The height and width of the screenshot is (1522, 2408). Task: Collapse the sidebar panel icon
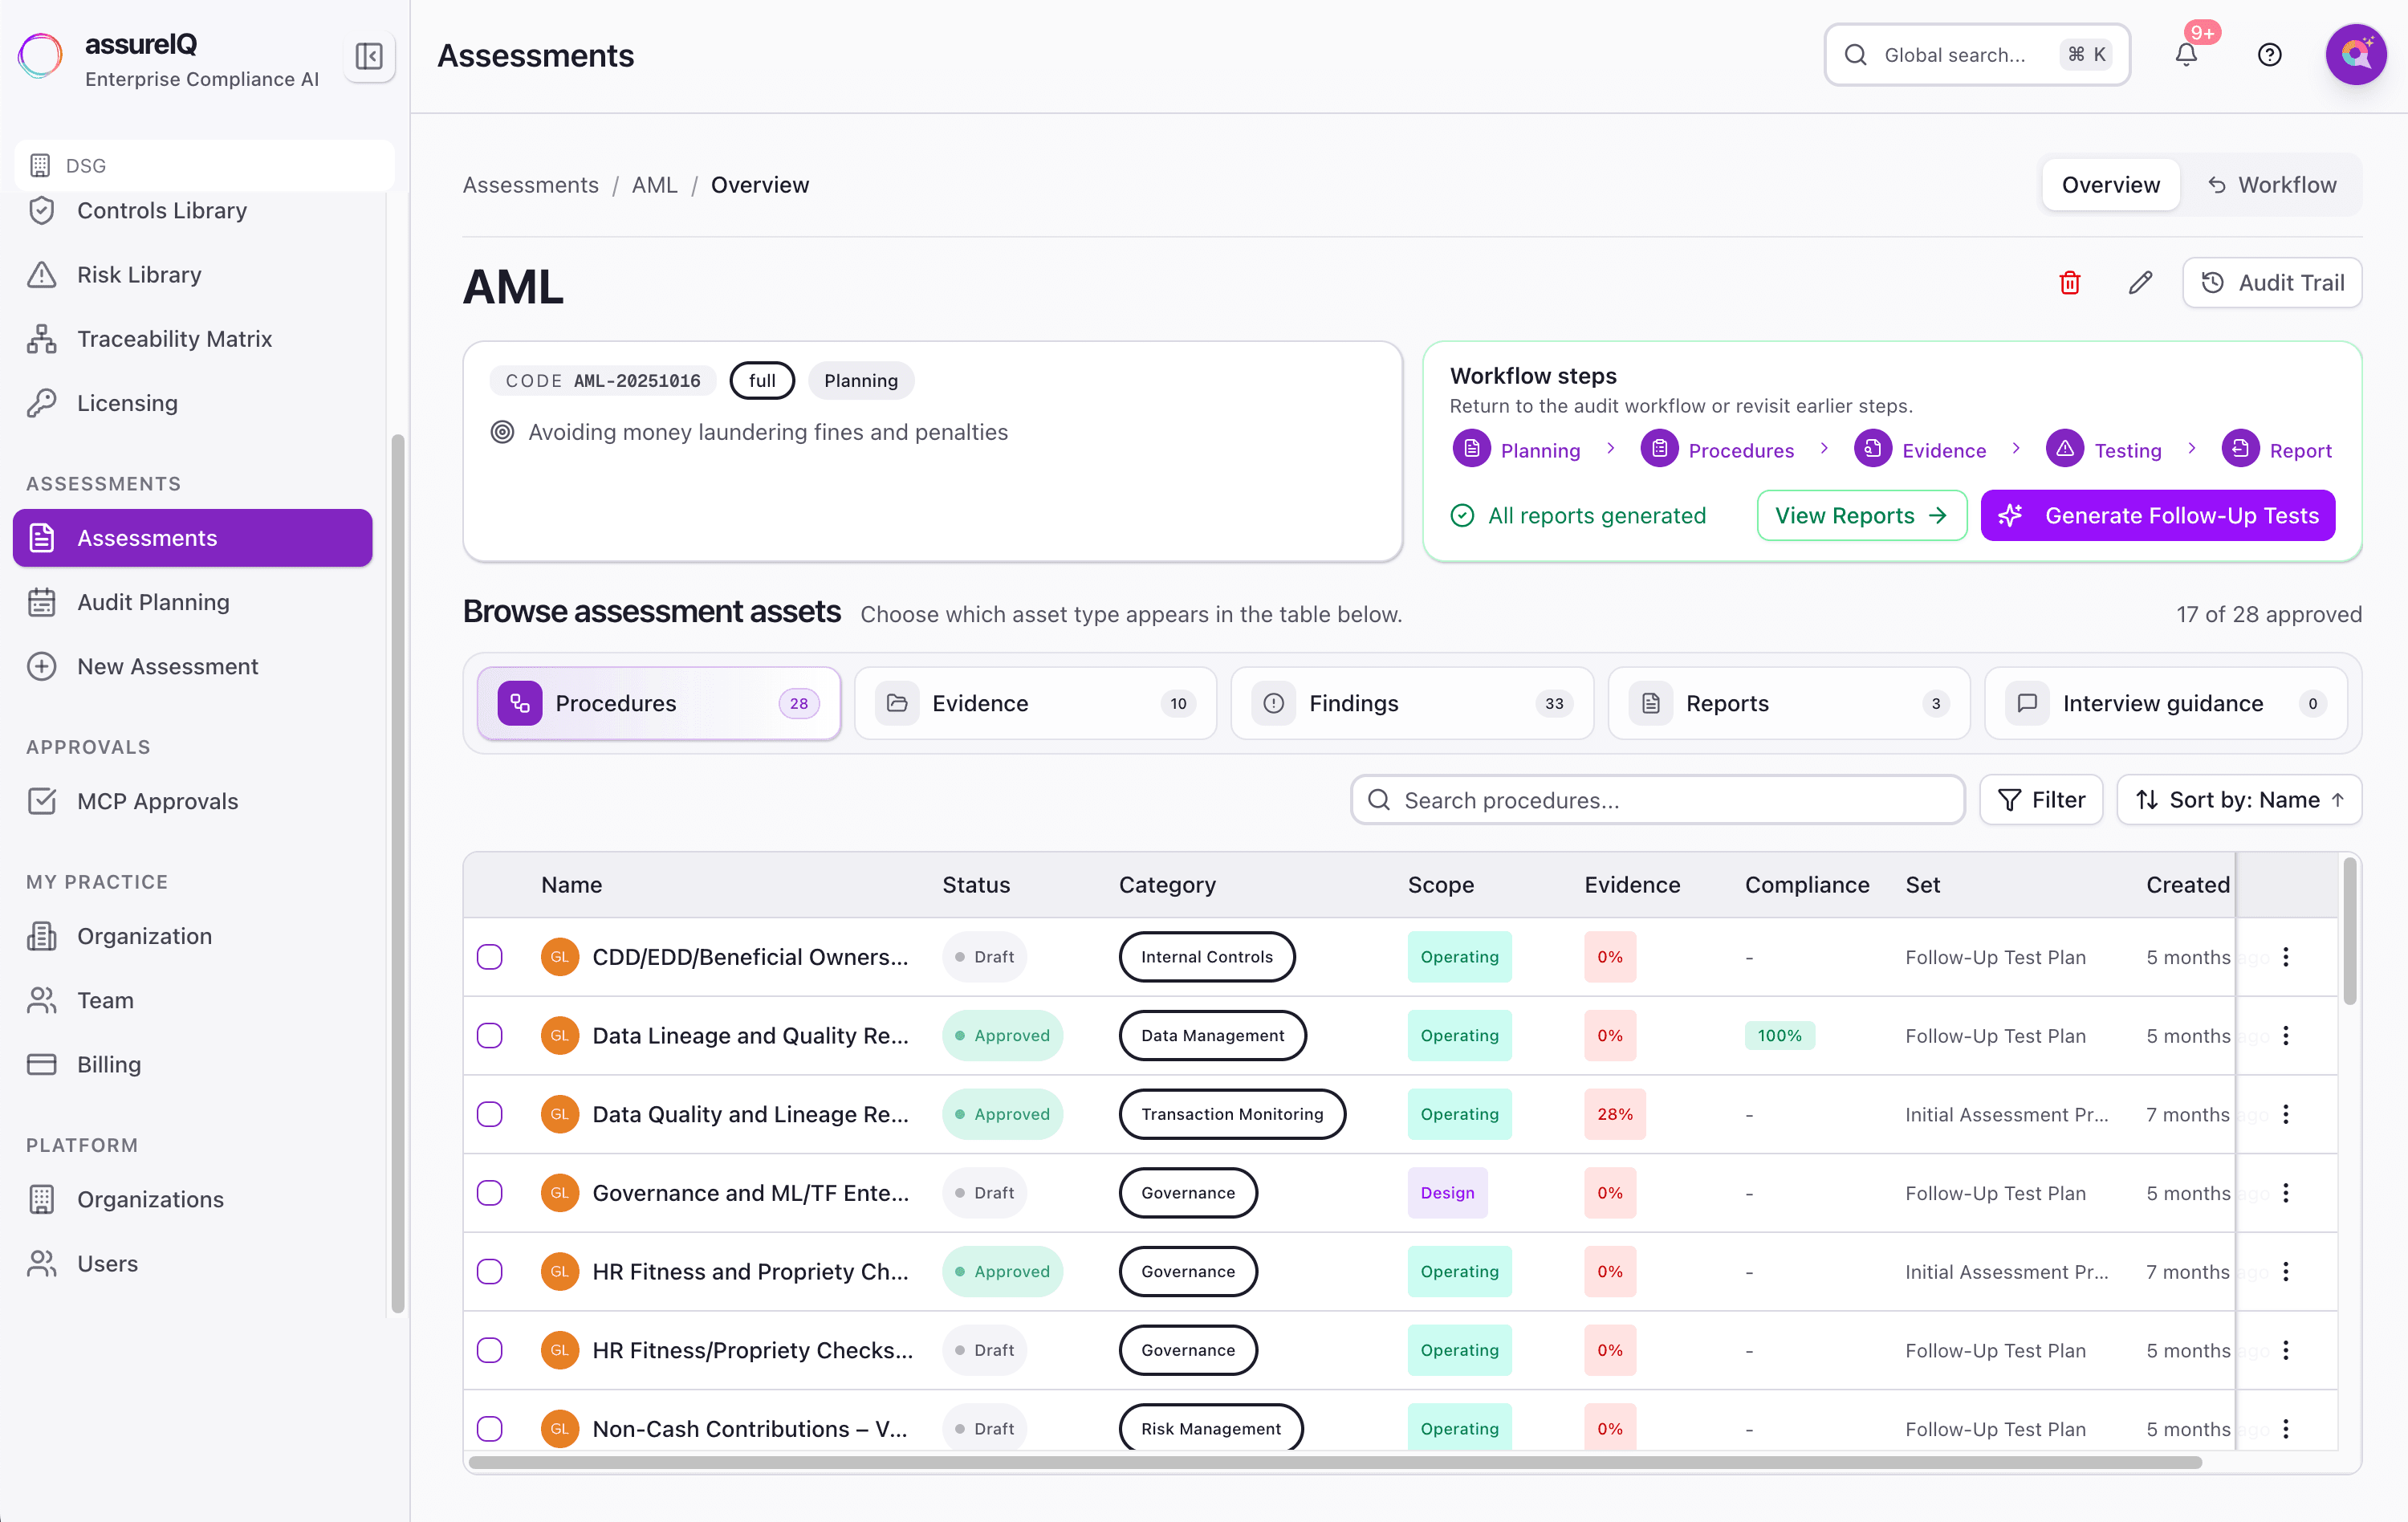pyautogui.click(x=369, y=56)
